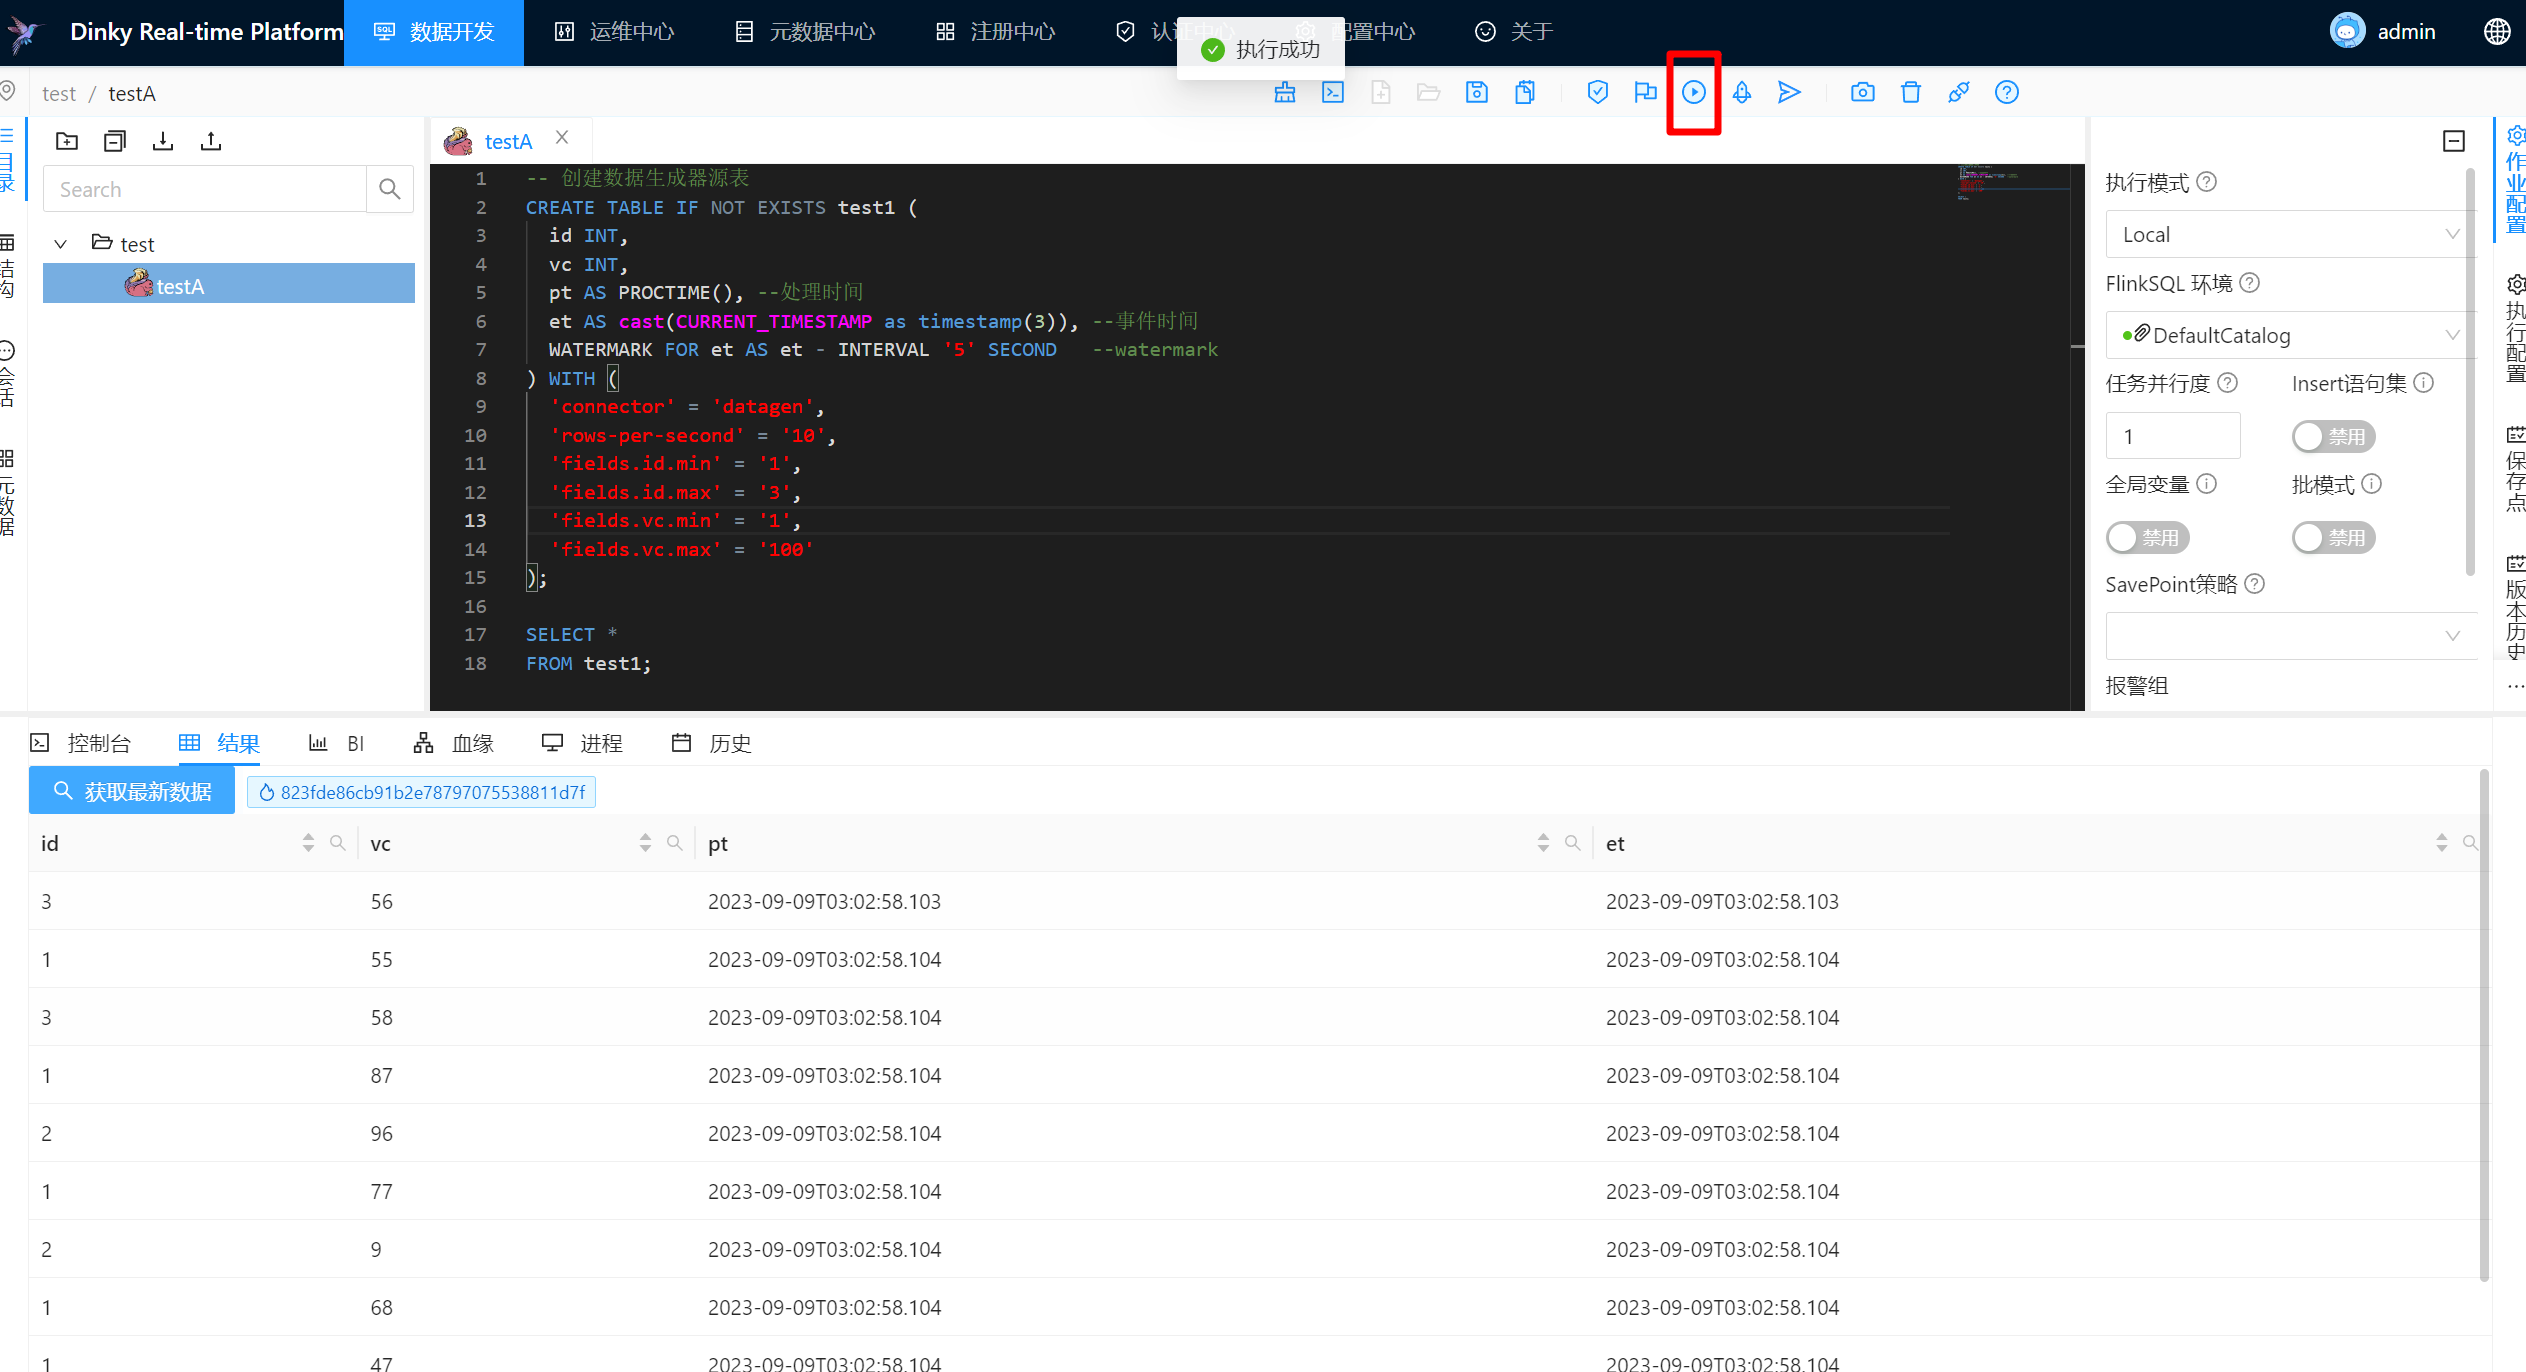Click the results table vertical scrollbar
2526x1372 pixels.
click(x=2483, y=1025)
